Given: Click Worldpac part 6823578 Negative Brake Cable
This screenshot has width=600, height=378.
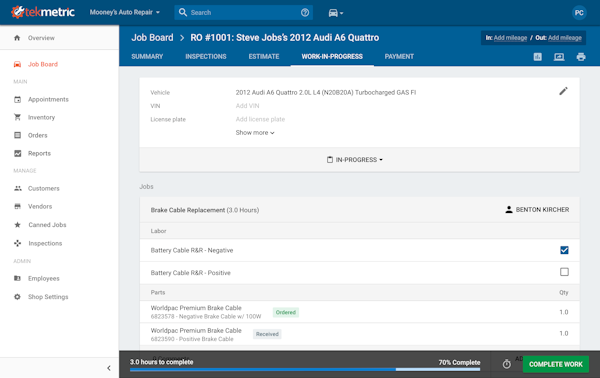Looking at the screenshot, I should [206, 312].
